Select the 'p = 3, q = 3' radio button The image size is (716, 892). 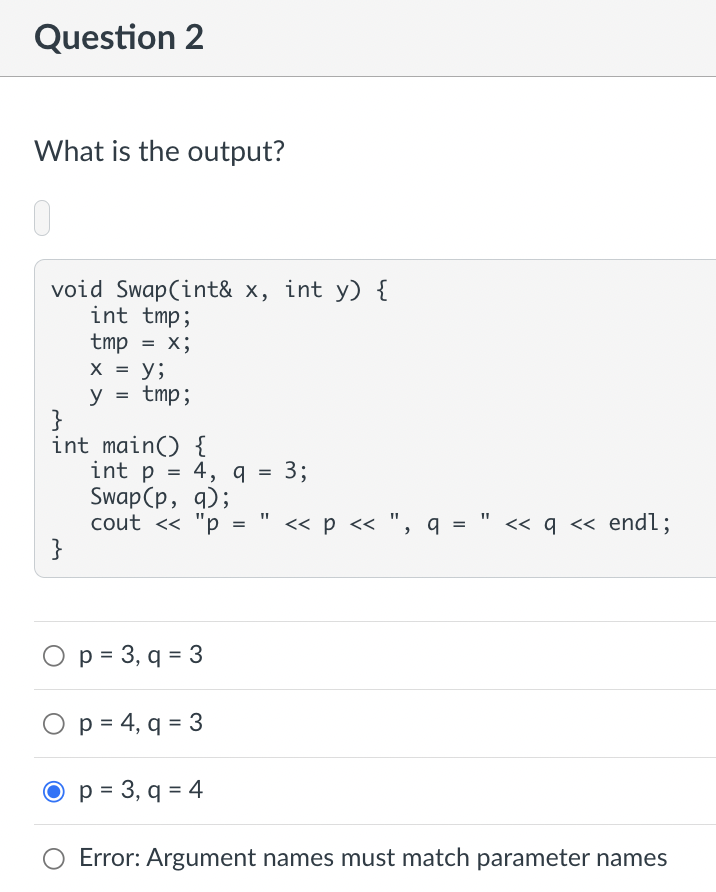click(54, 655)
